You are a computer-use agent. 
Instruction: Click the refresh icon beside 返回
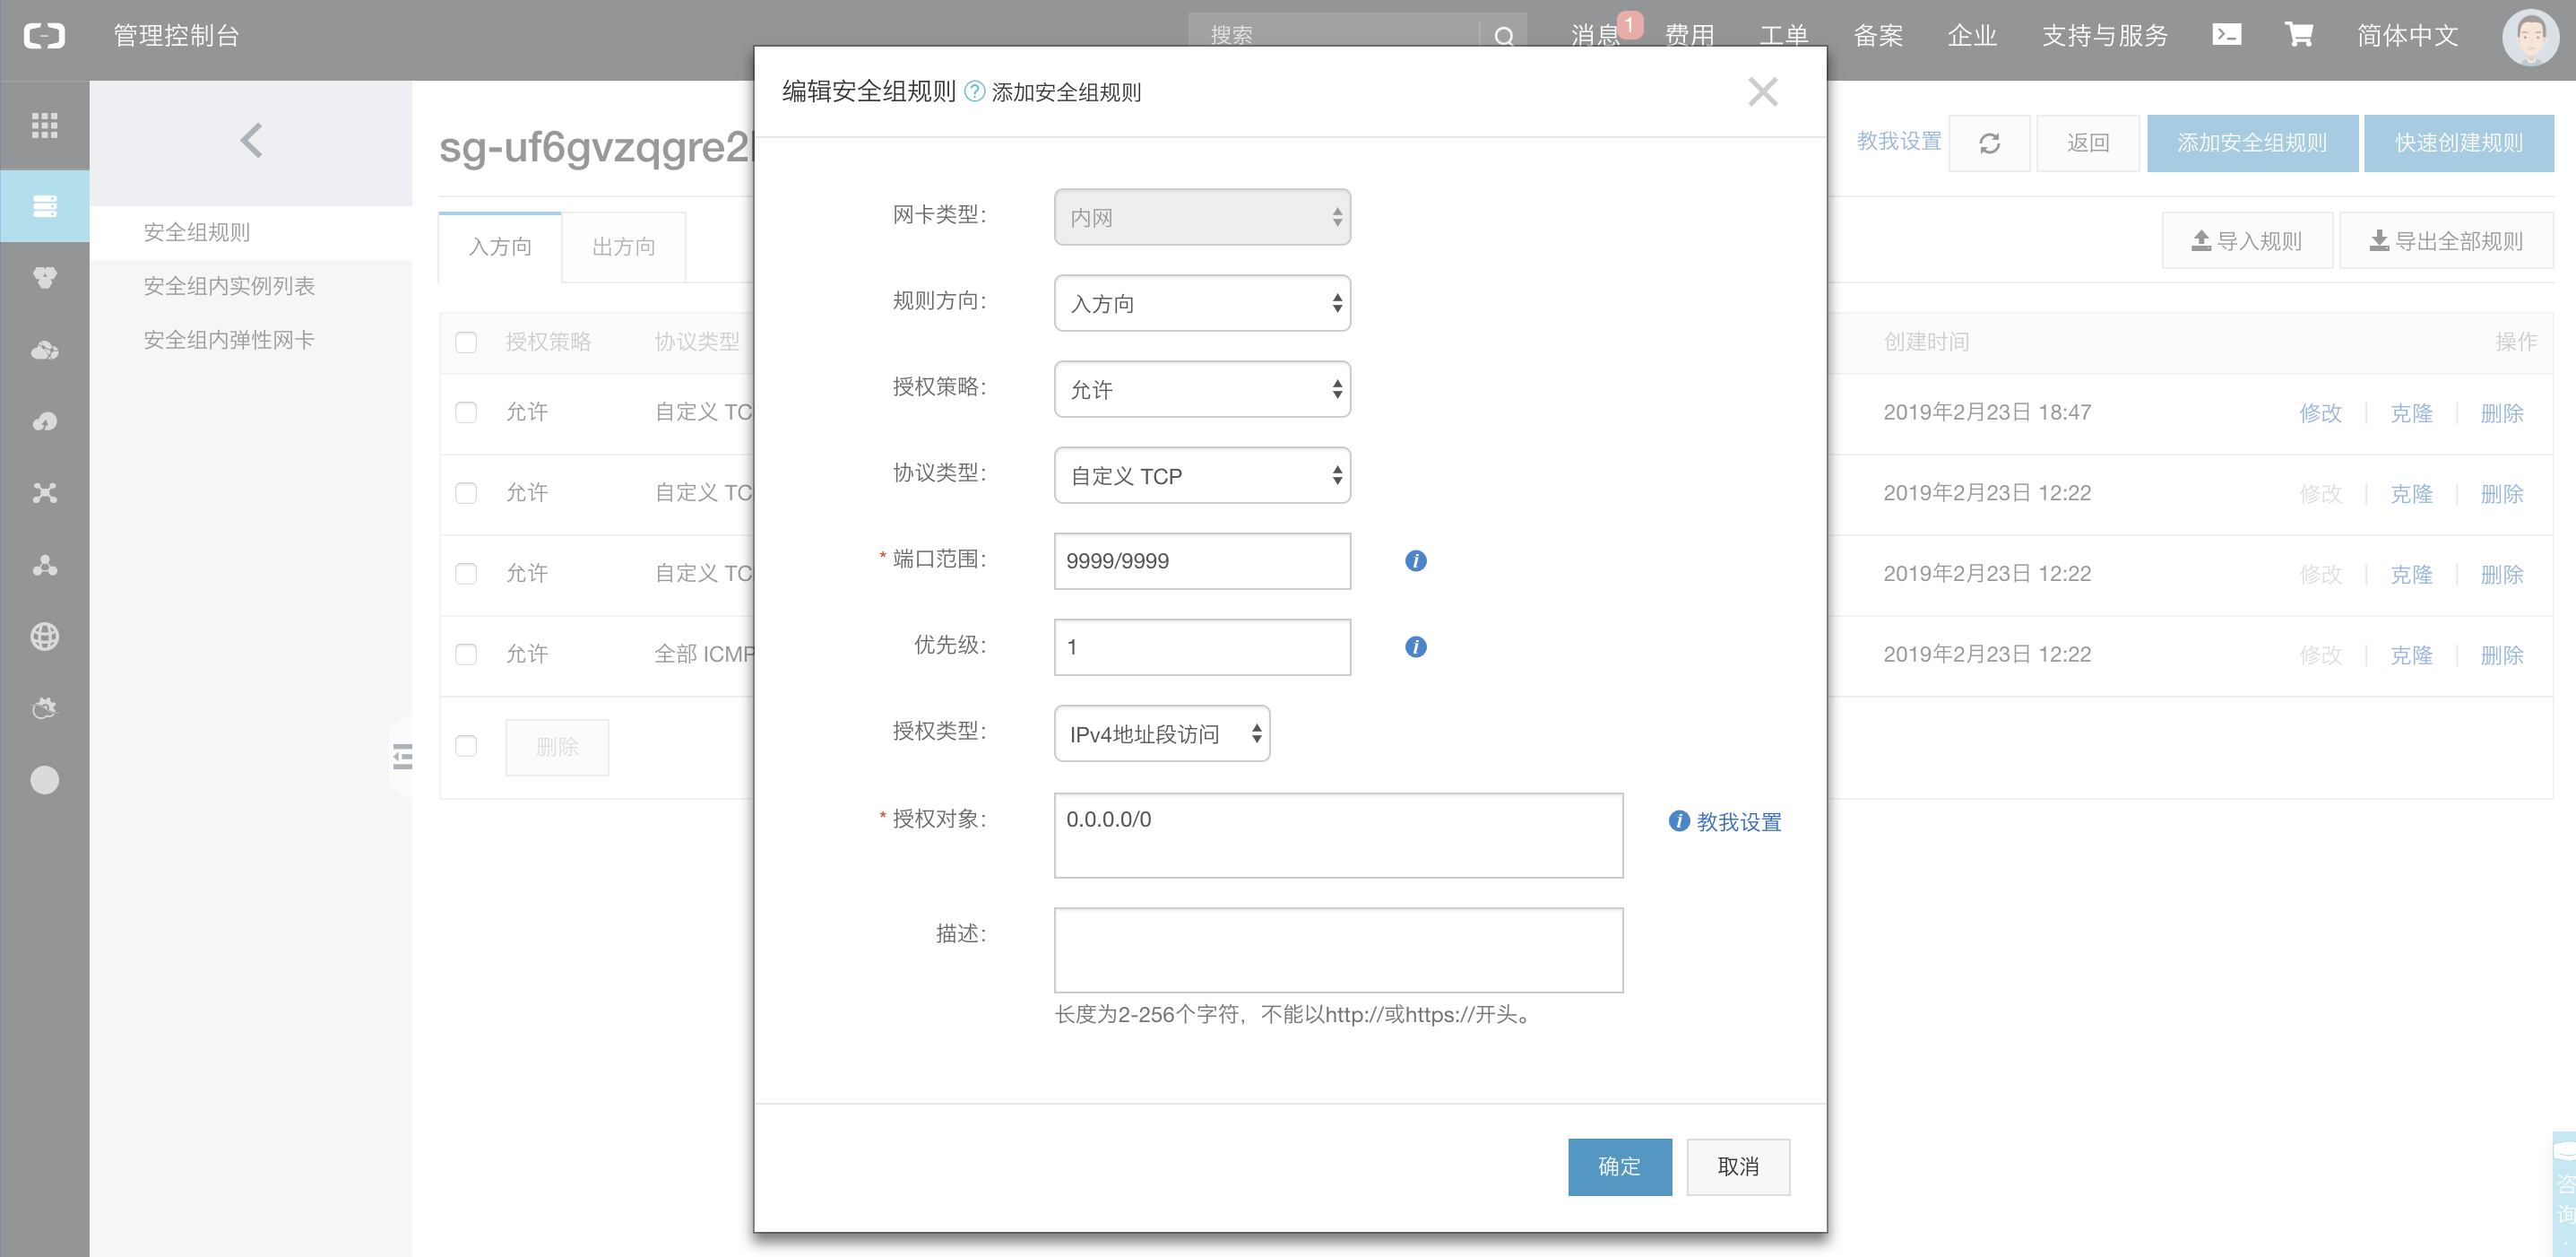[1989, 143]
